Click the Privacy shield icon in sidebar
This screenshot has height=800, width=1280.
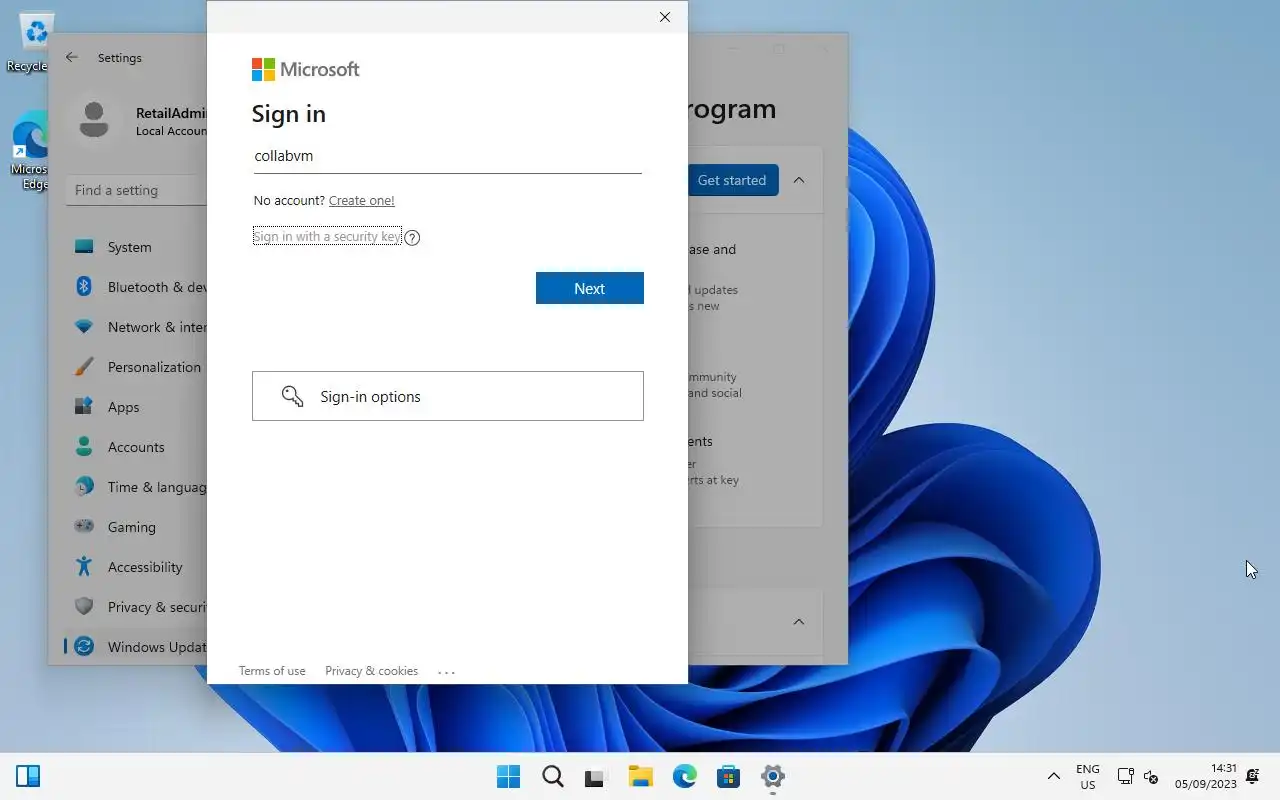pos(84,607)
